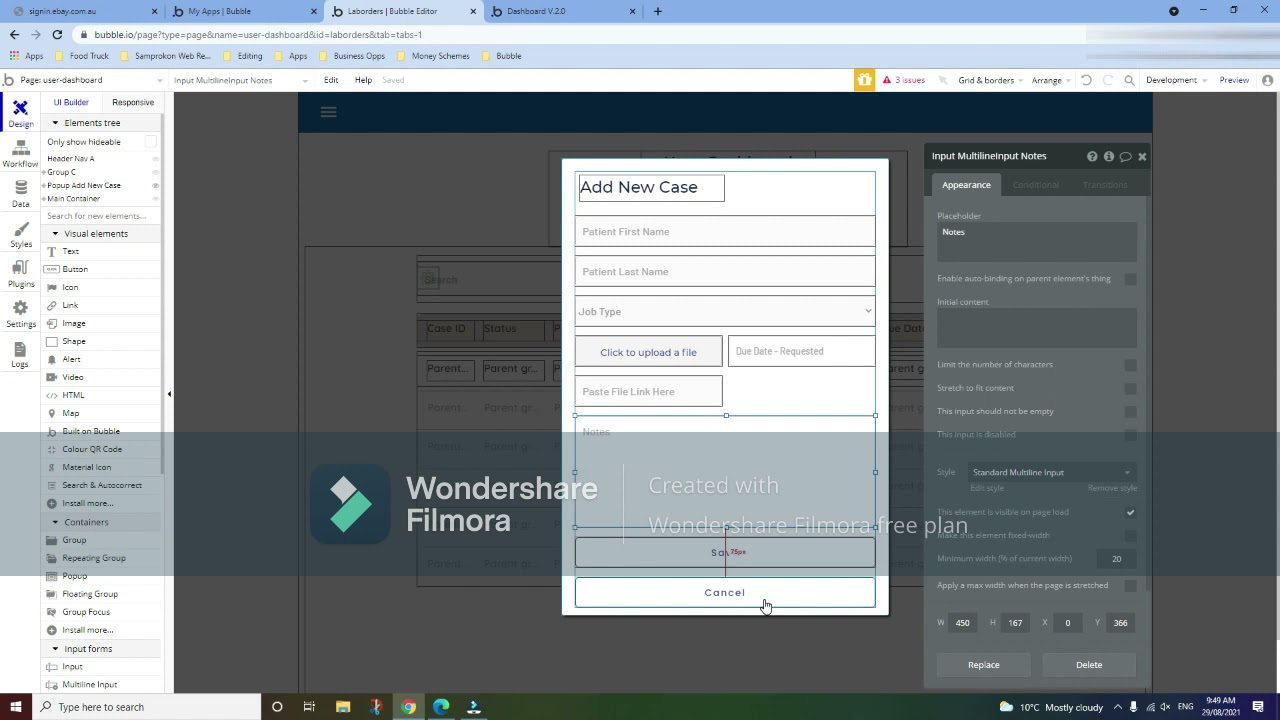
Task: Open the editor search magnifier
Action: (1129, 80)
